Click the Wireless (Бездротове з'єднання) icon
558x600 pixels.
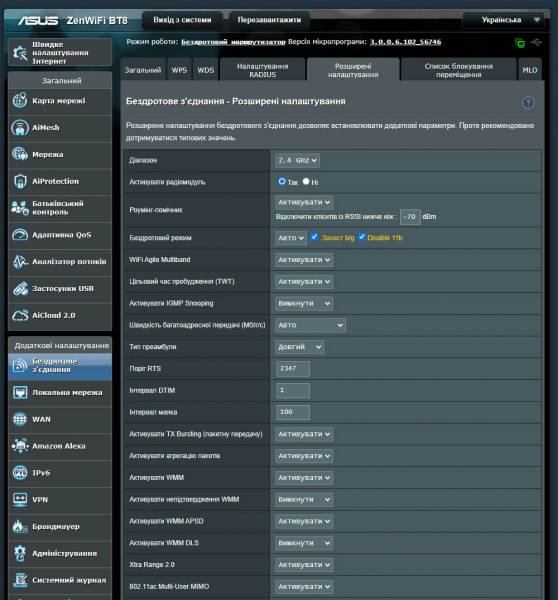point(20,365)
